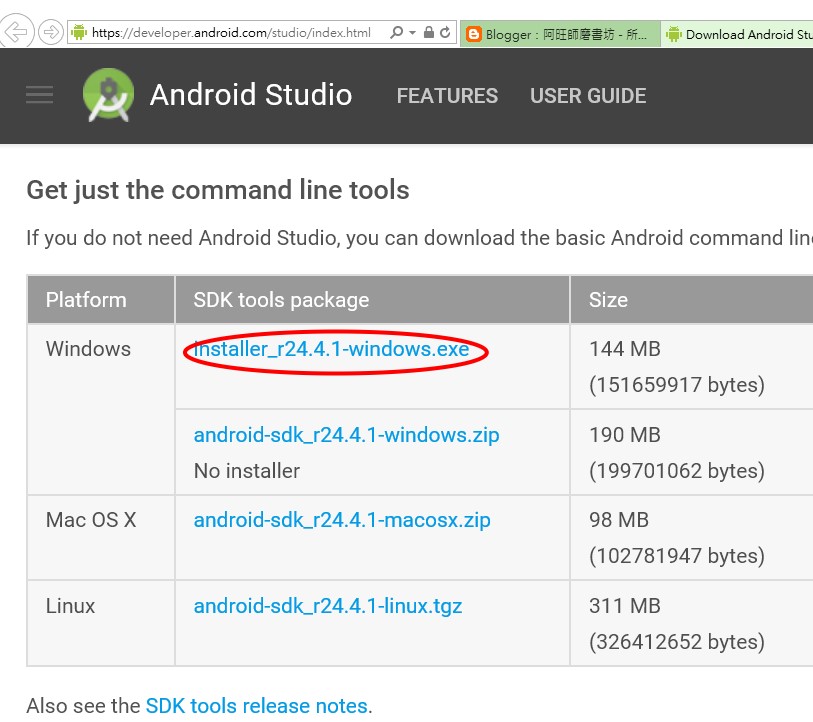The width and height of the screenshot is (813, 722).
Task: Open the USER GUIDE menu item
Action: (x=588, y=96)
